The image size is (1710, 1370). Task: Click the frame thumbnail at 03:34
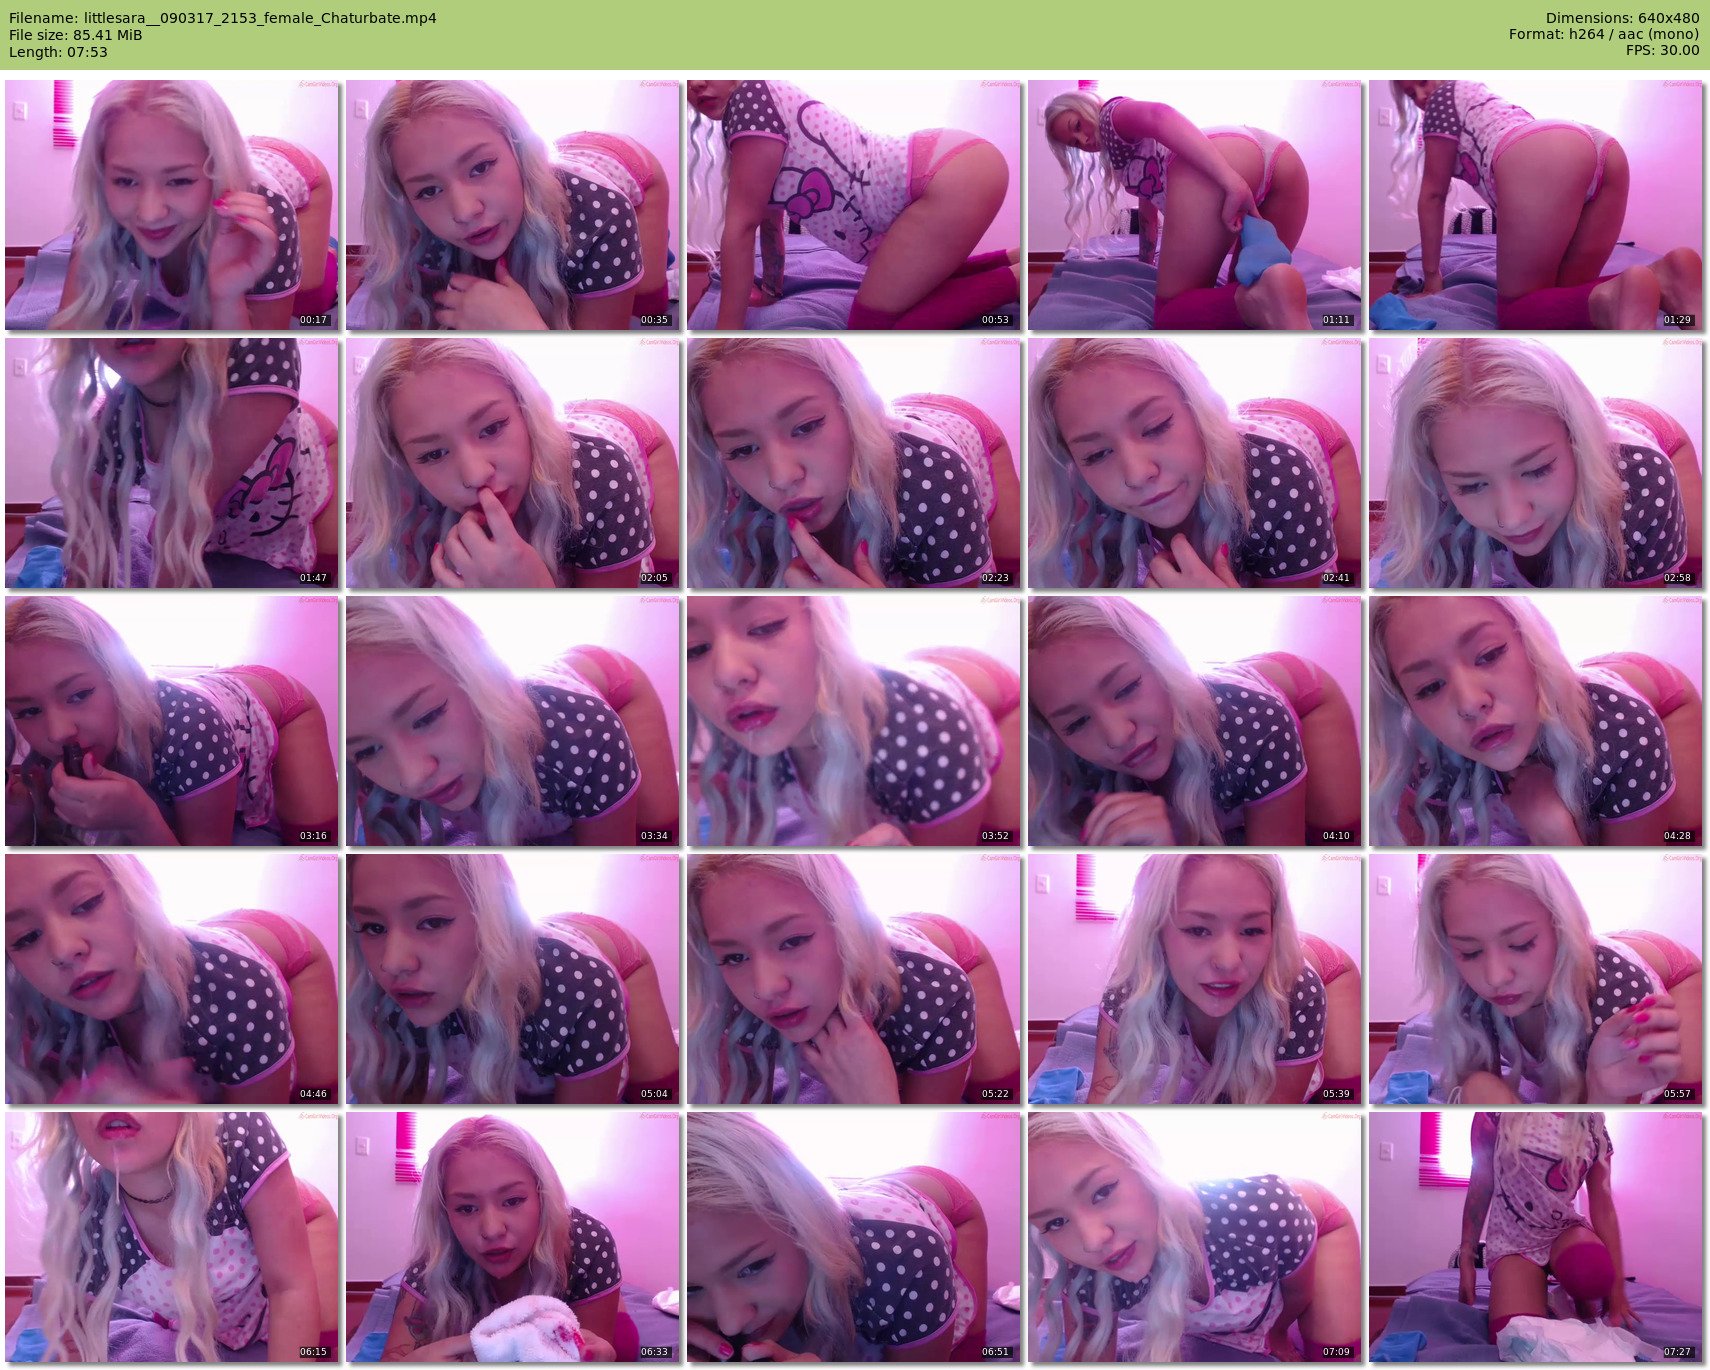(x=513, y=721)
